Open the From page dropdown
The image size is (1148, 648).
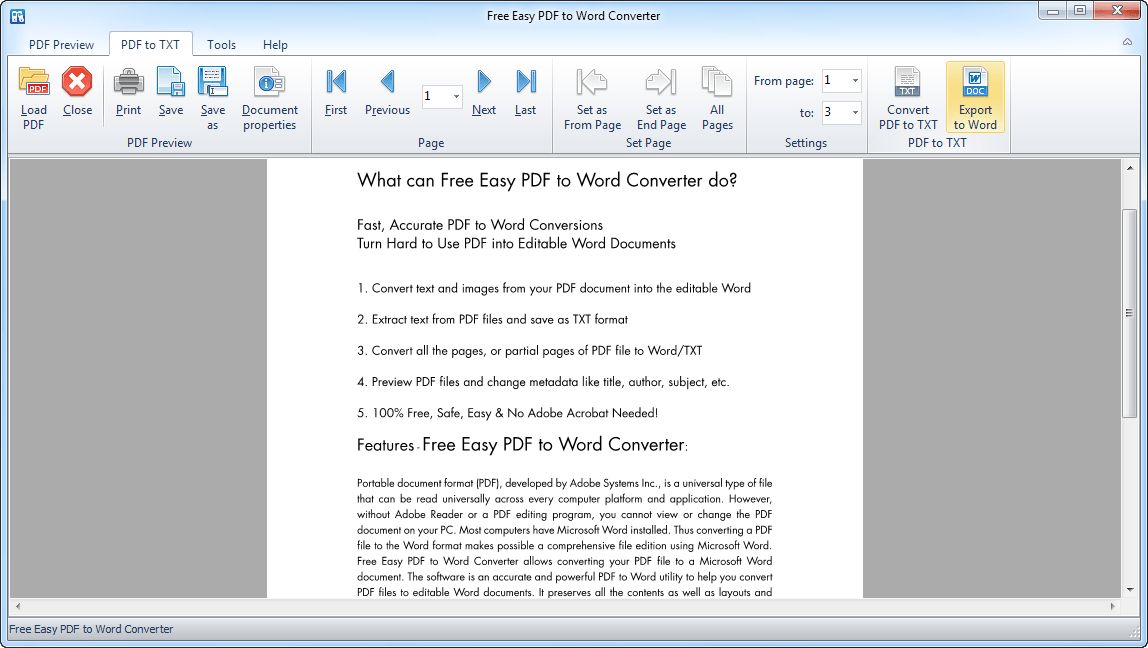pyautogui.click(x=856, y=80)
